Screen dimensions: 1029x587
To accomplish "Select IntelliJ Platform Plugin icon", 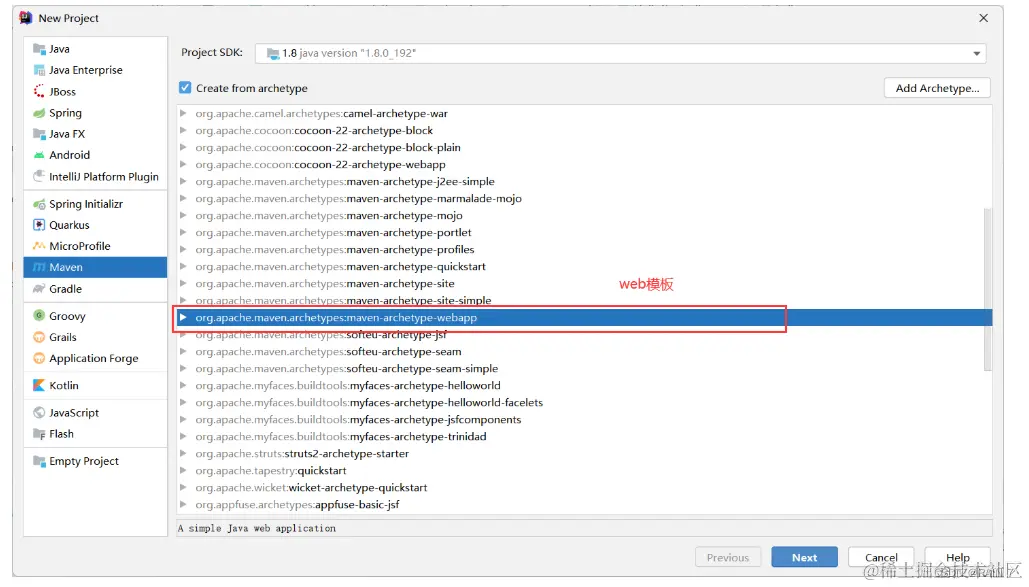I will pos(39,177).
